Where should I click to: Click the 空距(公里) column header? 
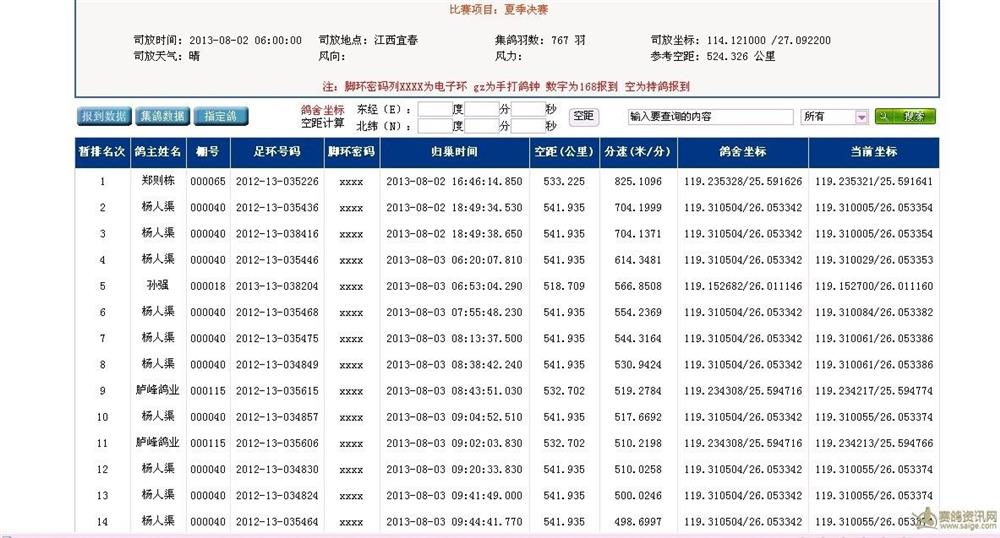click(x=564, y=152)
